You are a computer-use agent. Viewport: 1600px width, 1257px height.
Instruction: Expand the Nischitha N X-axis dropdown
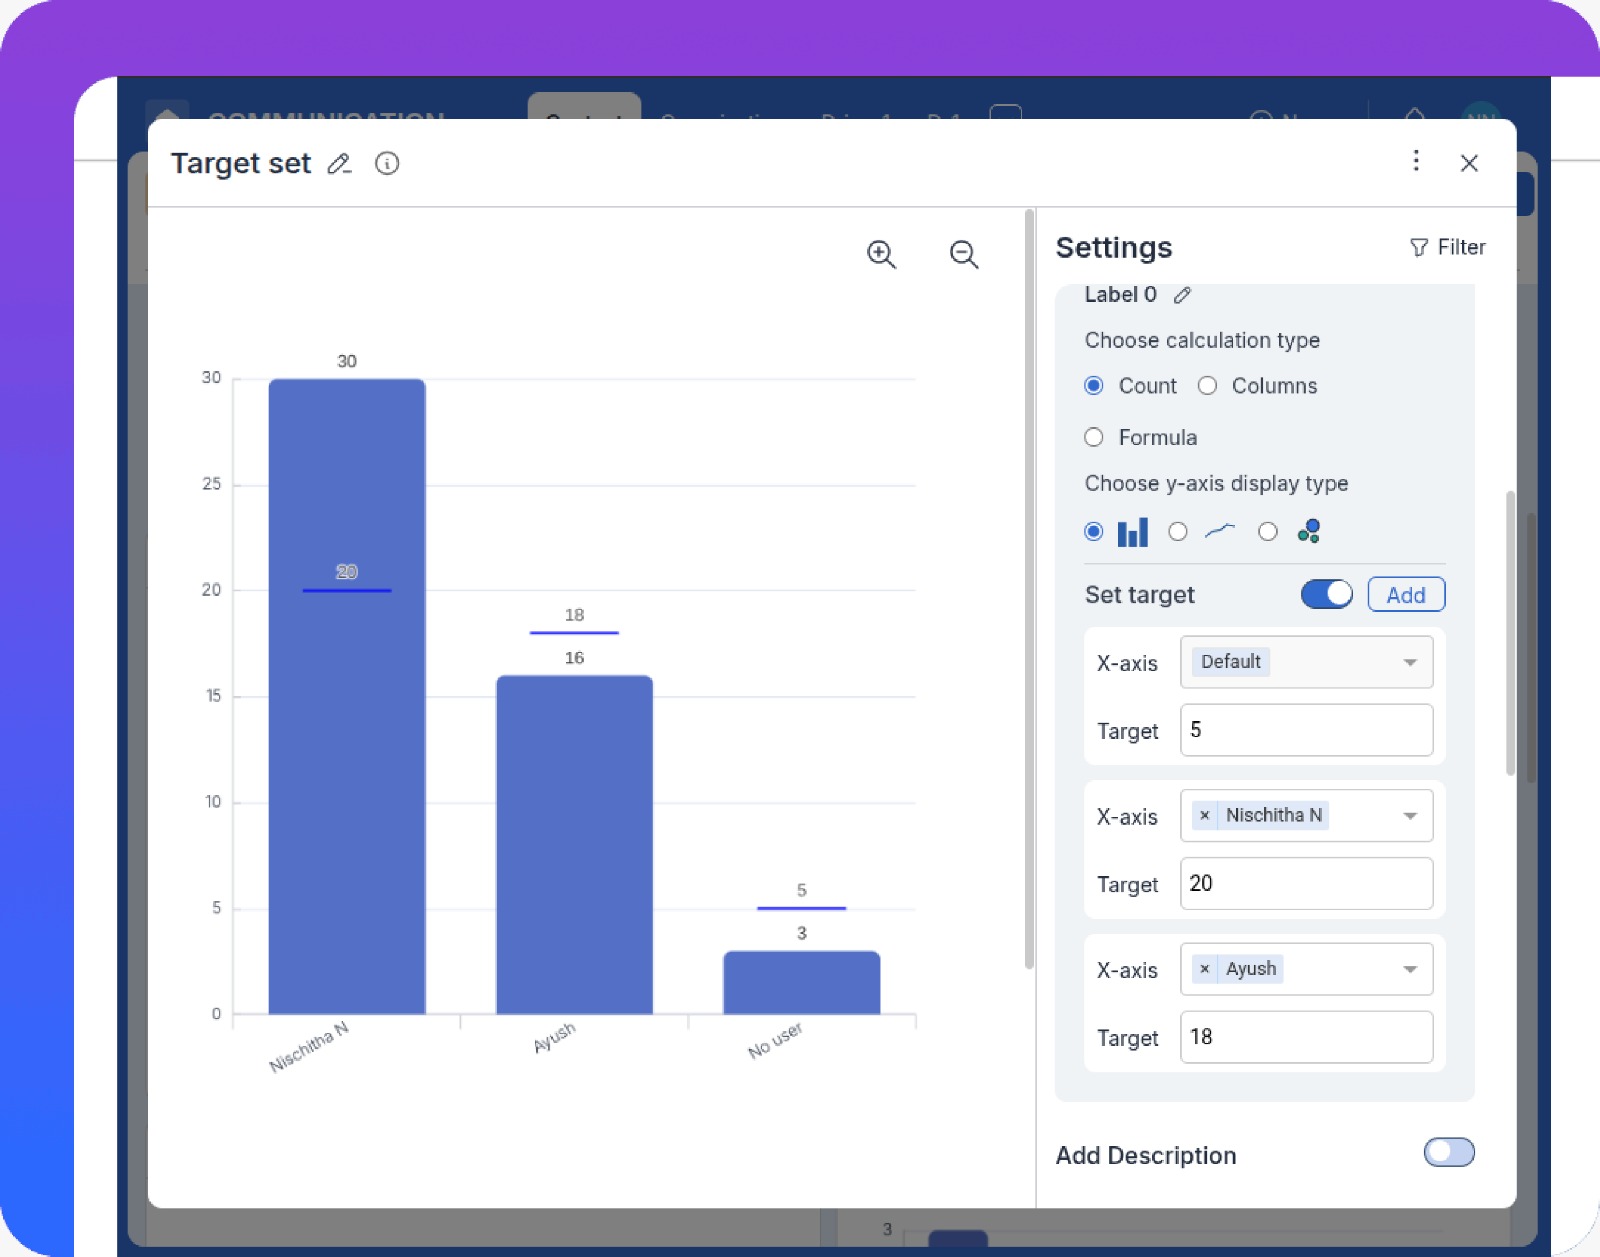tap(1409, 815)
